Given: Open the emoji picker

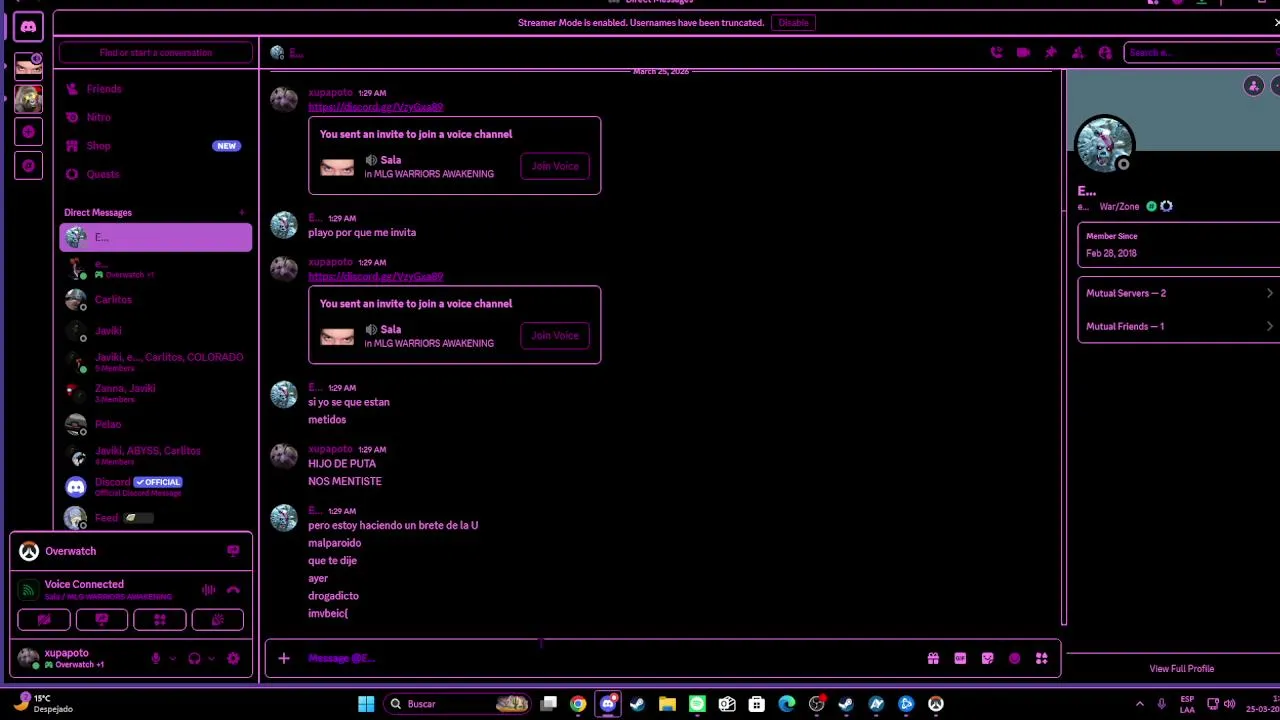Looking at the screenshot, I should pos(1014,658).
